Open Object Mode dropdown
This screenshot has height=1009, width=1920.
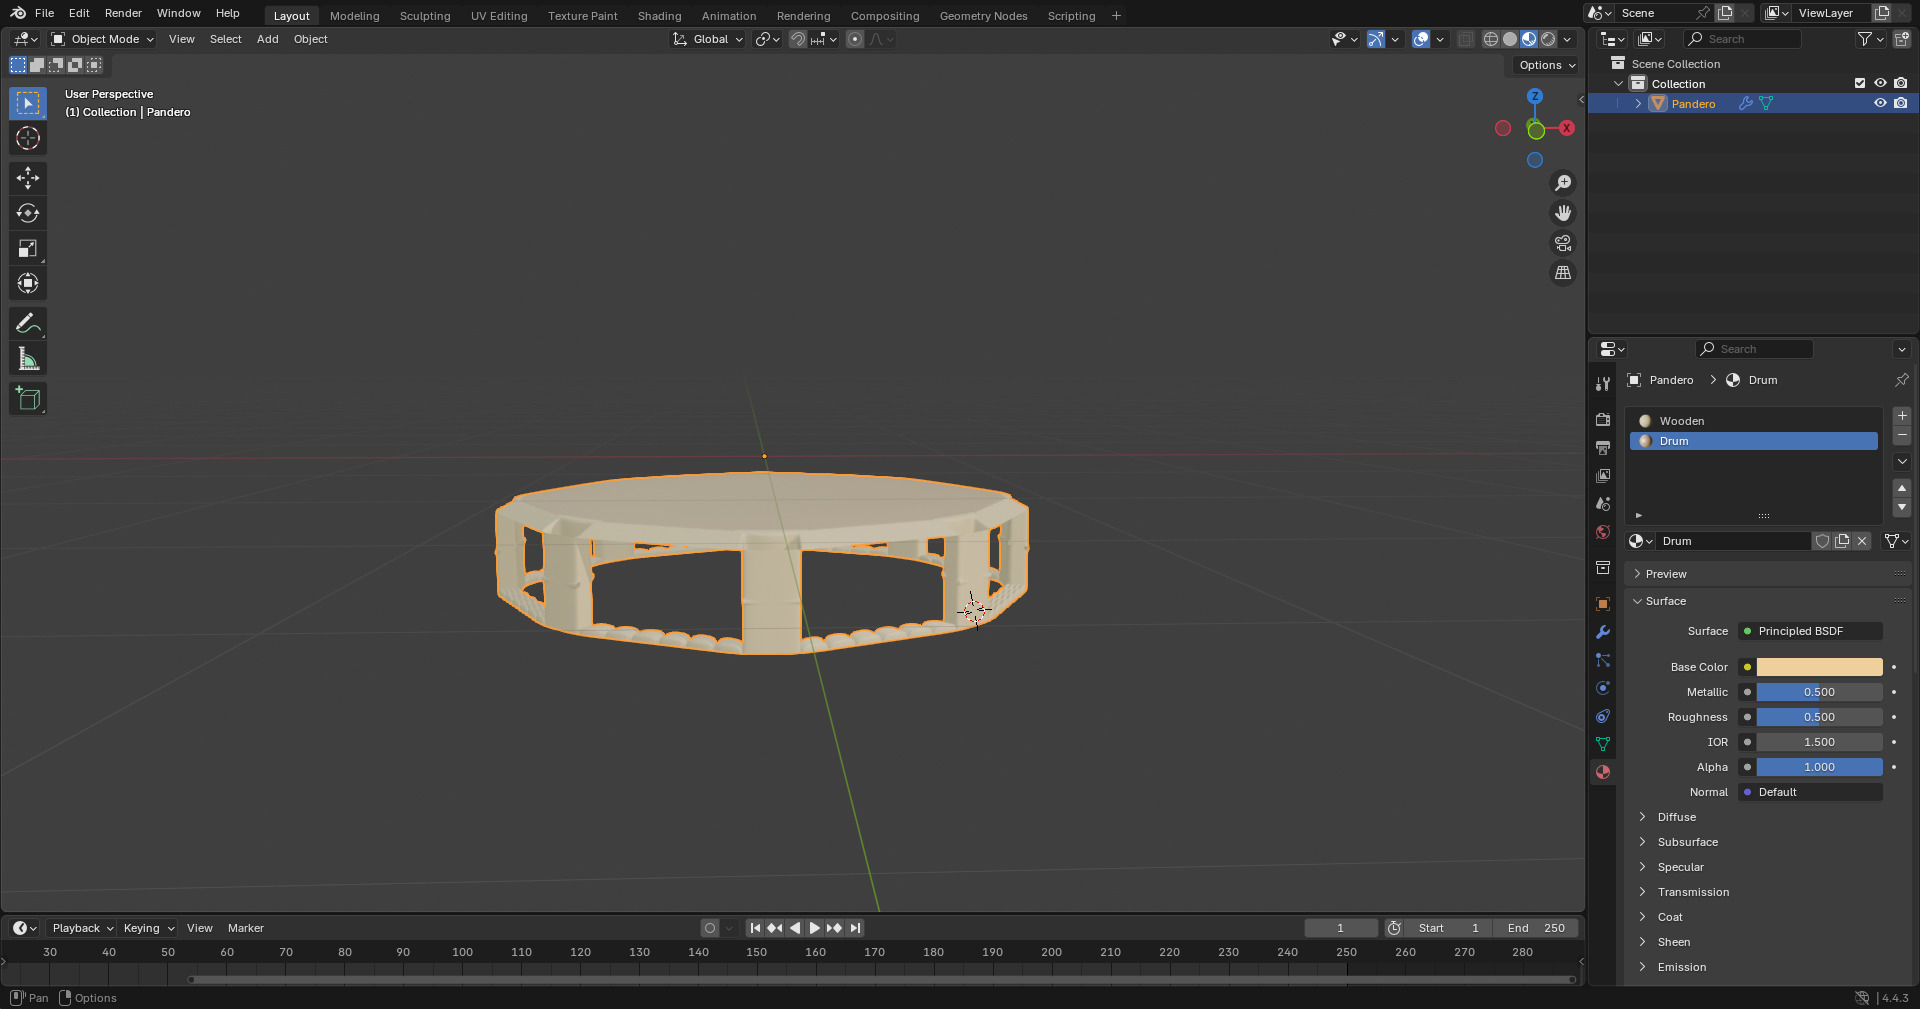pos(103,39)
